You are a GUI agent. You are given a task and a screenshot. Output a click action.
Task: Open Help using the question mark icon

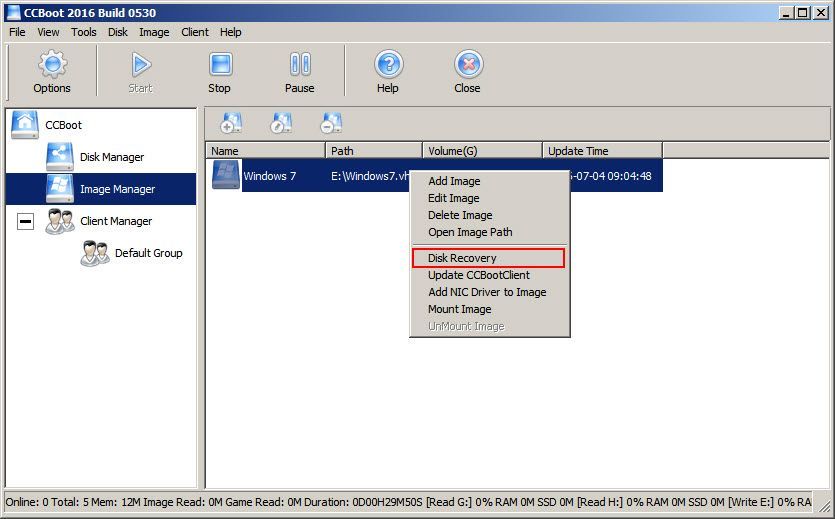tap(388, 64)
